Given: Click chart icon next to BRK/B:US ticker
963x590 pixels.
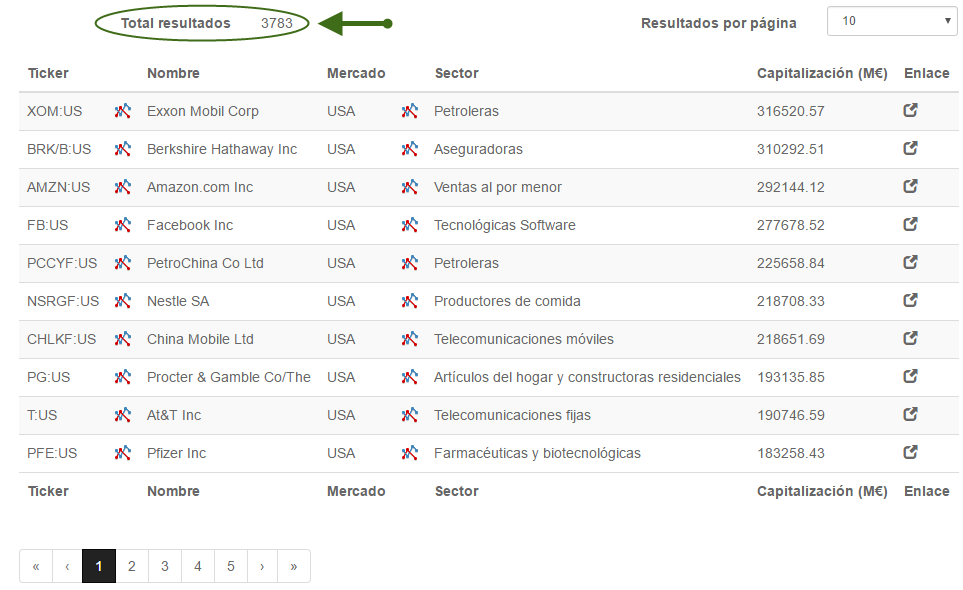Looking at the screenshot, I should point(123,149).
